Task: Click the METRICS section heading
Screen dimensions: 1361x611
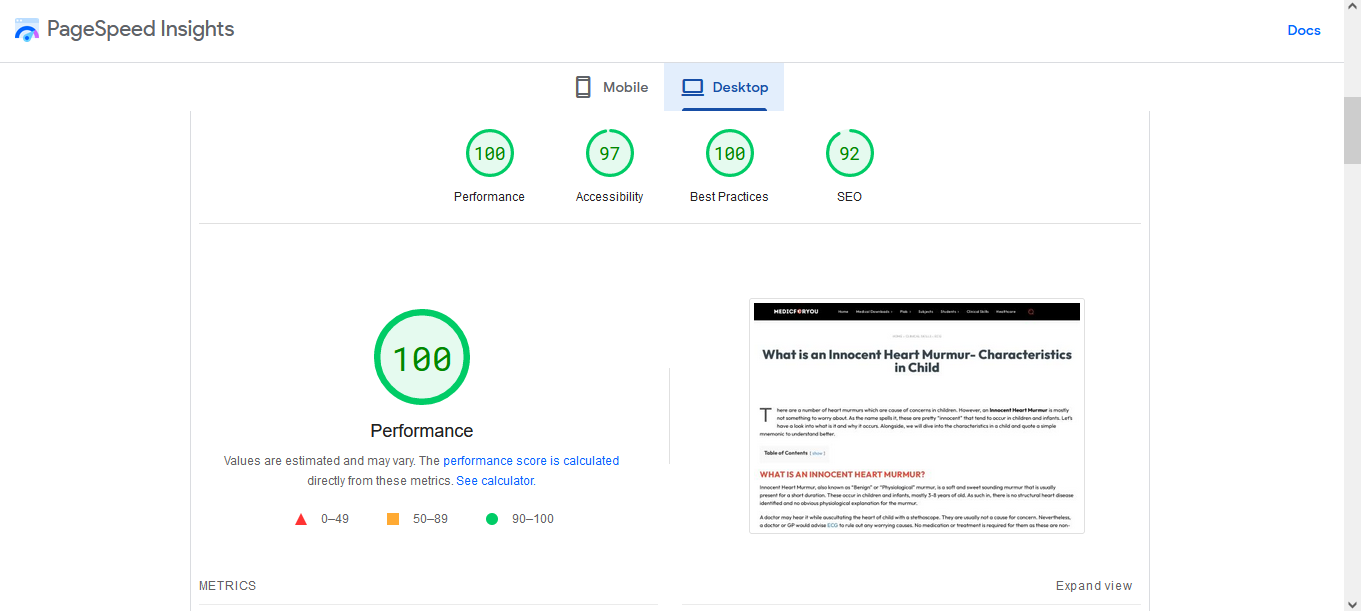Action: click(x=228, y=586)
